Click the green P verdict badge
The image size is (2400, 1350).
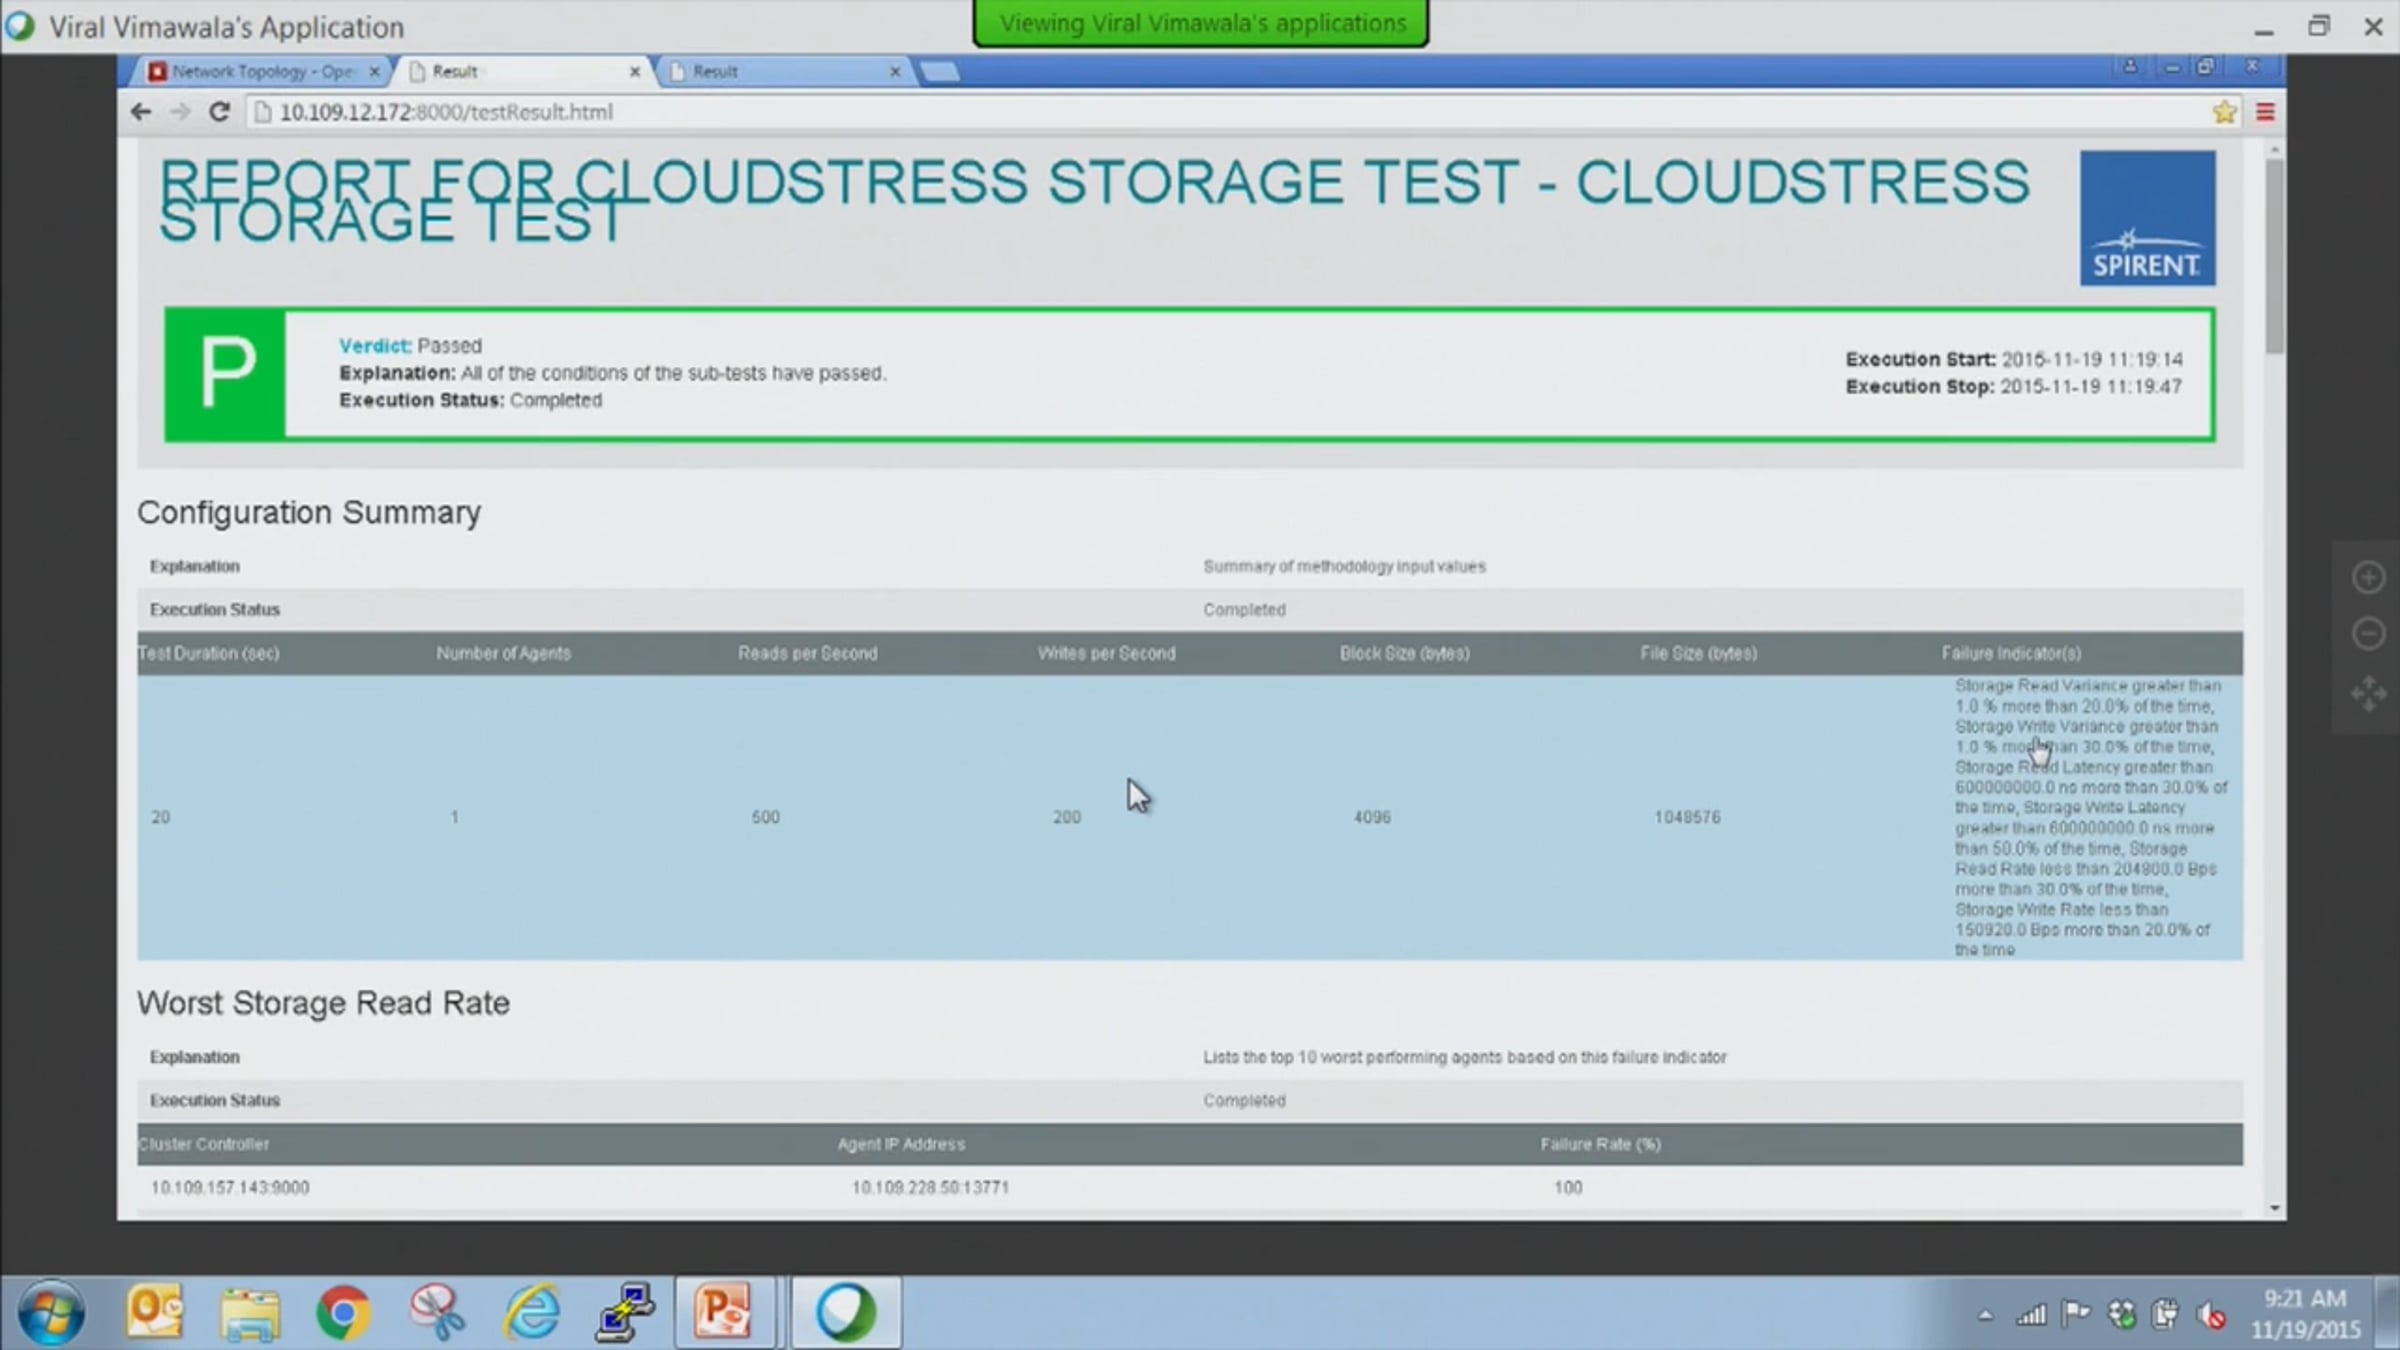226,374
